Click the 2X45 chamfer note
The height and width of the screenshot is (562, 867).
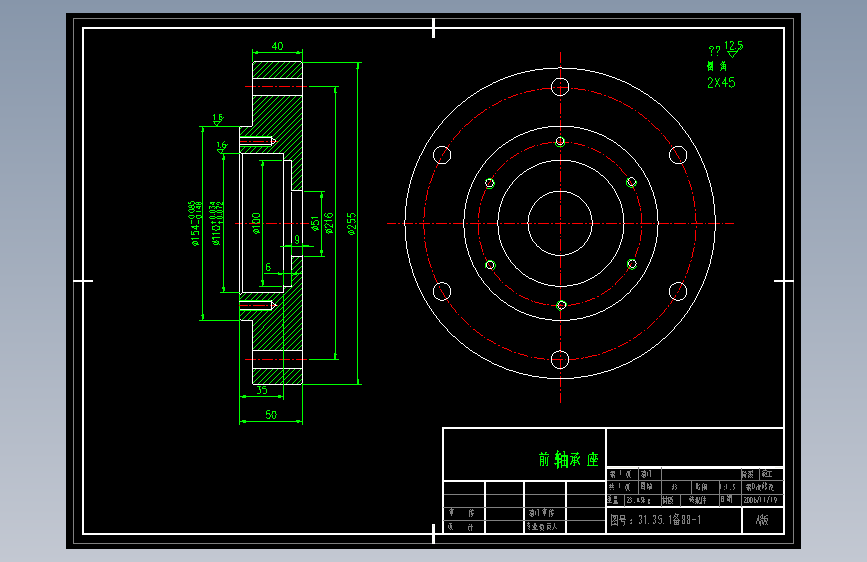[x=721, y=83]
